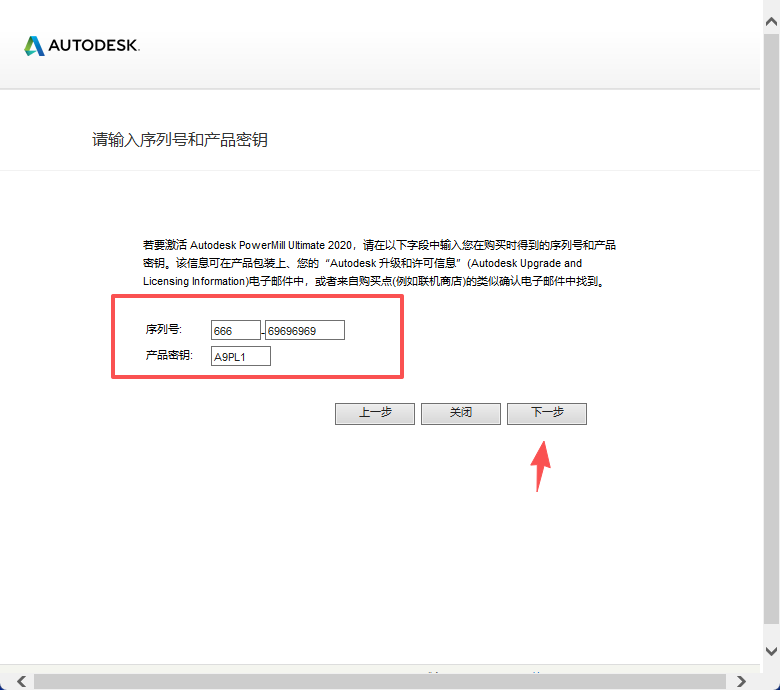
Task: Click the horizontal scrollbar left arrow
Action: pyautogui.click(x=21, y=681)
